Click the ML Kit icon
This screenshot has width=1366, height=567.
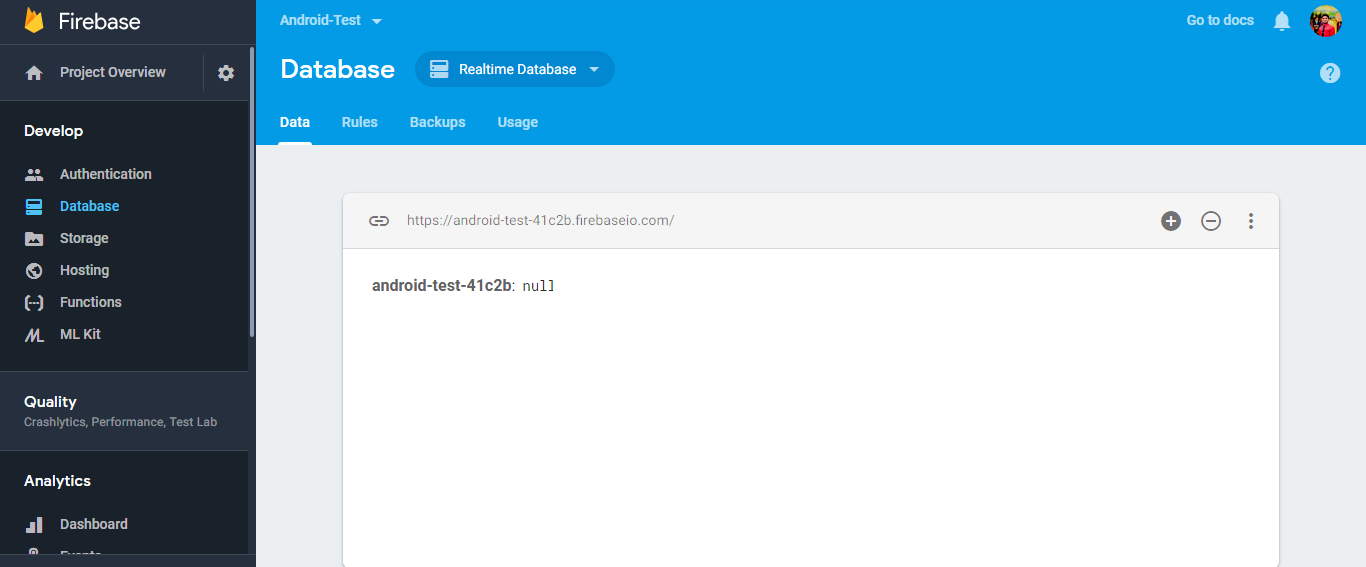(x=34, y=335)
